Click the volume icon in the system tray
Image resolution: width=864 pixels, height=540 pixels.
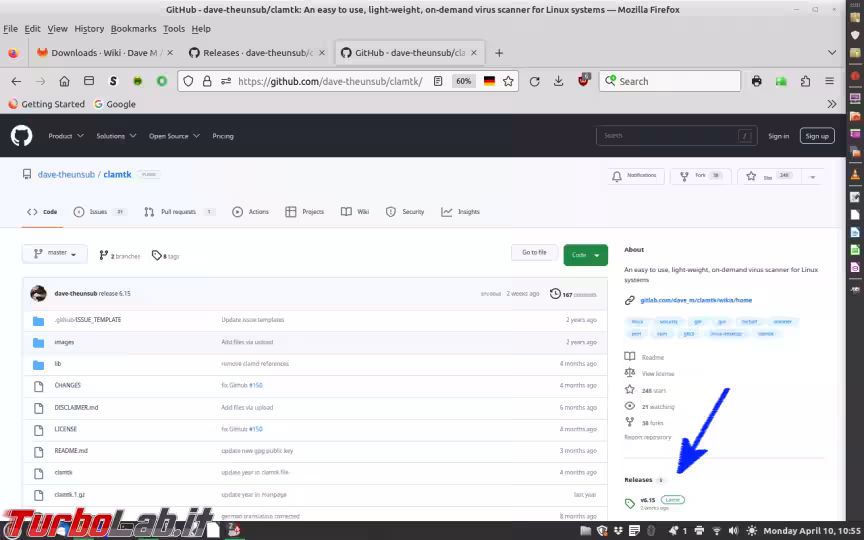733,531
